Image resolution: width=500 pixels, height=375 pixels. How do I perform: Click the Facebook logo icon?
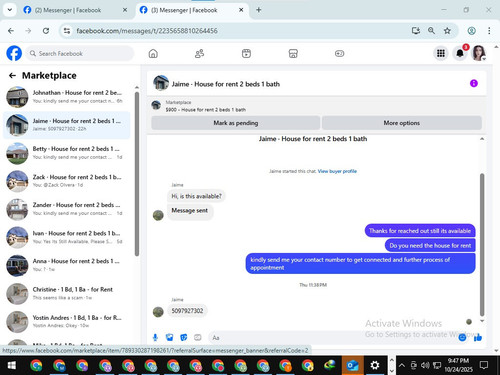coord(14,53)
